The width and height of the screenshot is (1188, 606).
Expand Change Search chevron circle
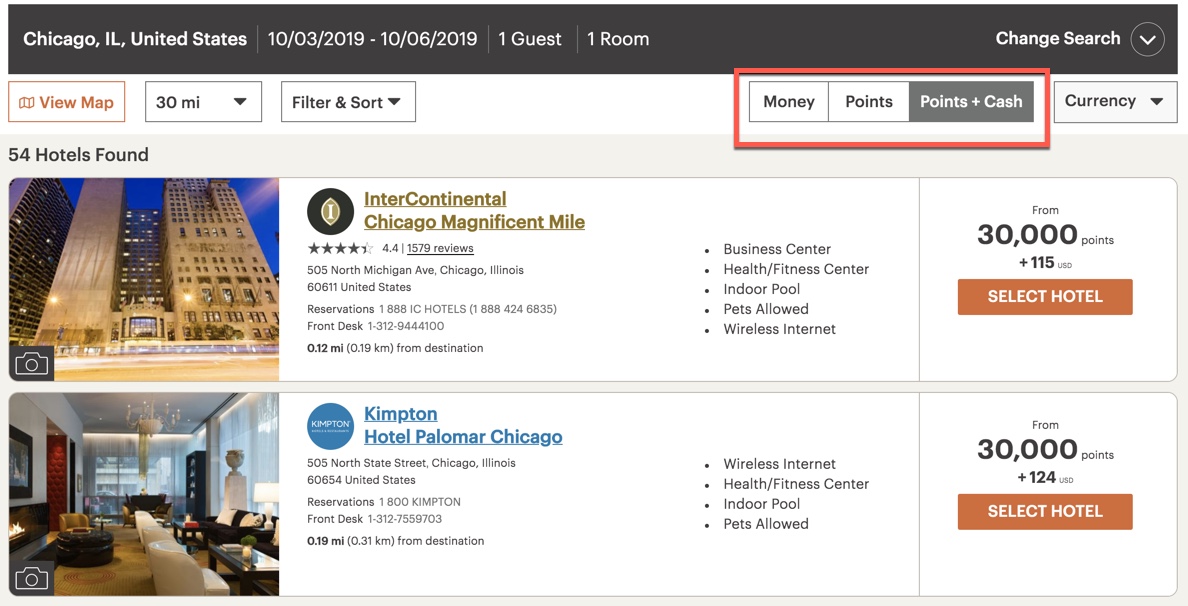1147,39
